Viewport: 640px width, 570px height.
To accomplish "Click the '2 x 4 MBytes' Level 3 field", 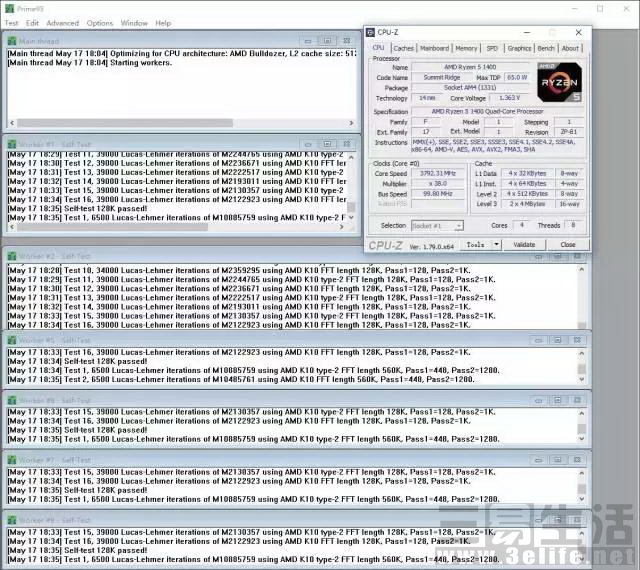I will pyautogui.click(x=527, y=204).
